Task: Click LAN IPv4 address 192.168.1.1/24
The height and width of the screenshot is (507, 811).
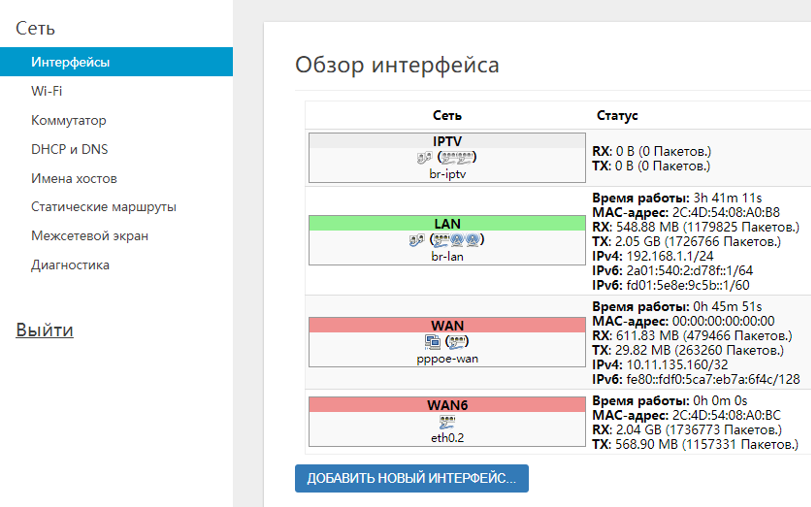Action: tap(670, 256)
